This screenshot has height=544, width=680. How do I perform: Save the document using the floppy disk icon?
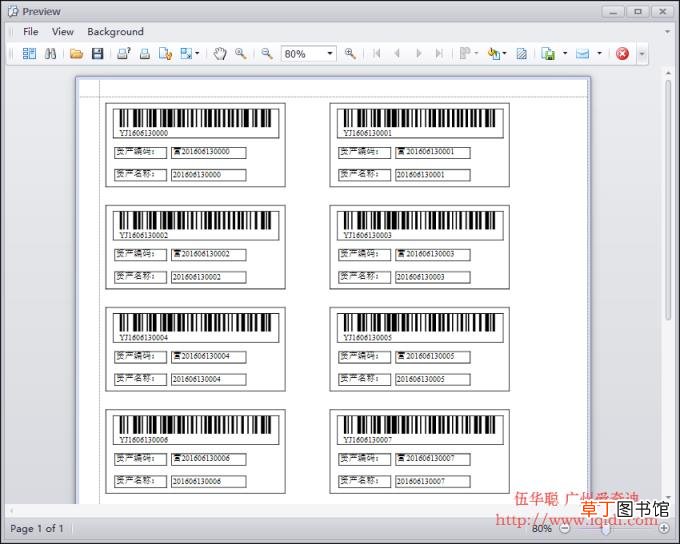pos(98,54)
